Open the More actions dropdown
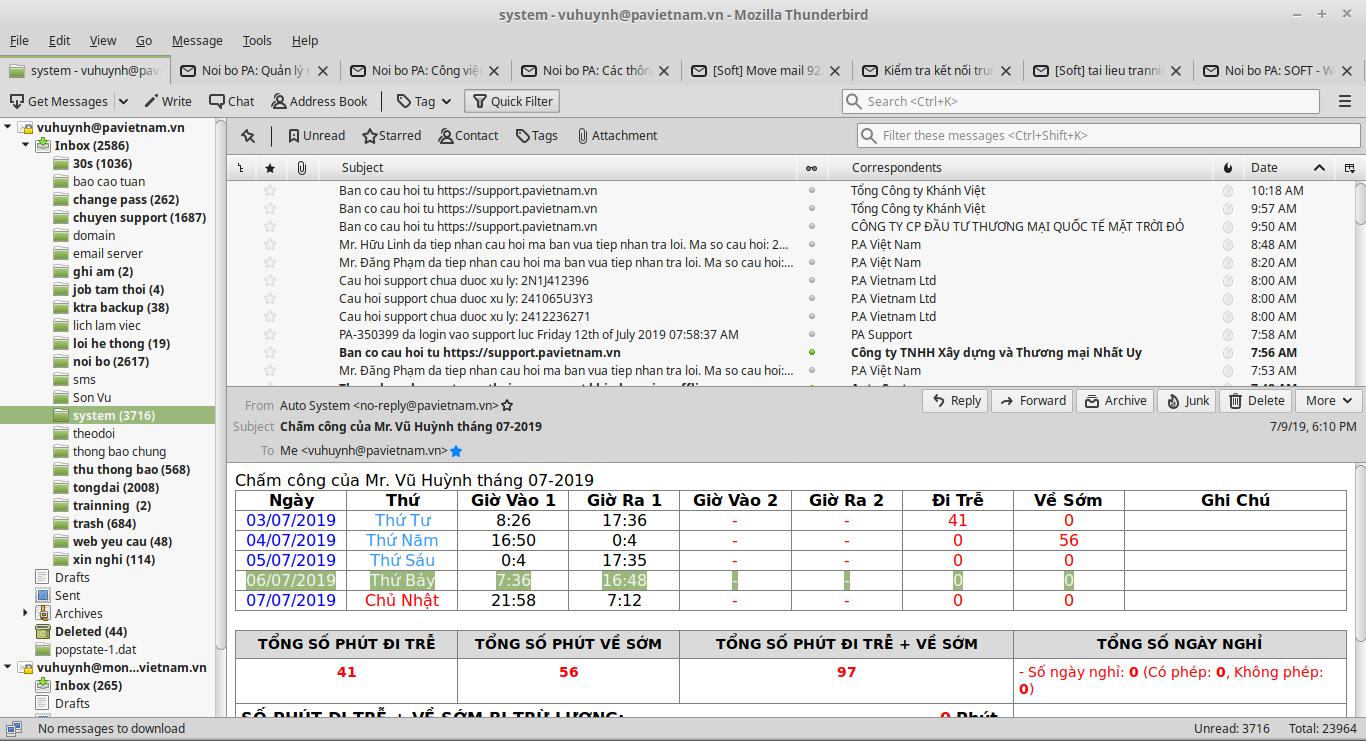This screenshot has width=1366, height=741. [1328, 401]
